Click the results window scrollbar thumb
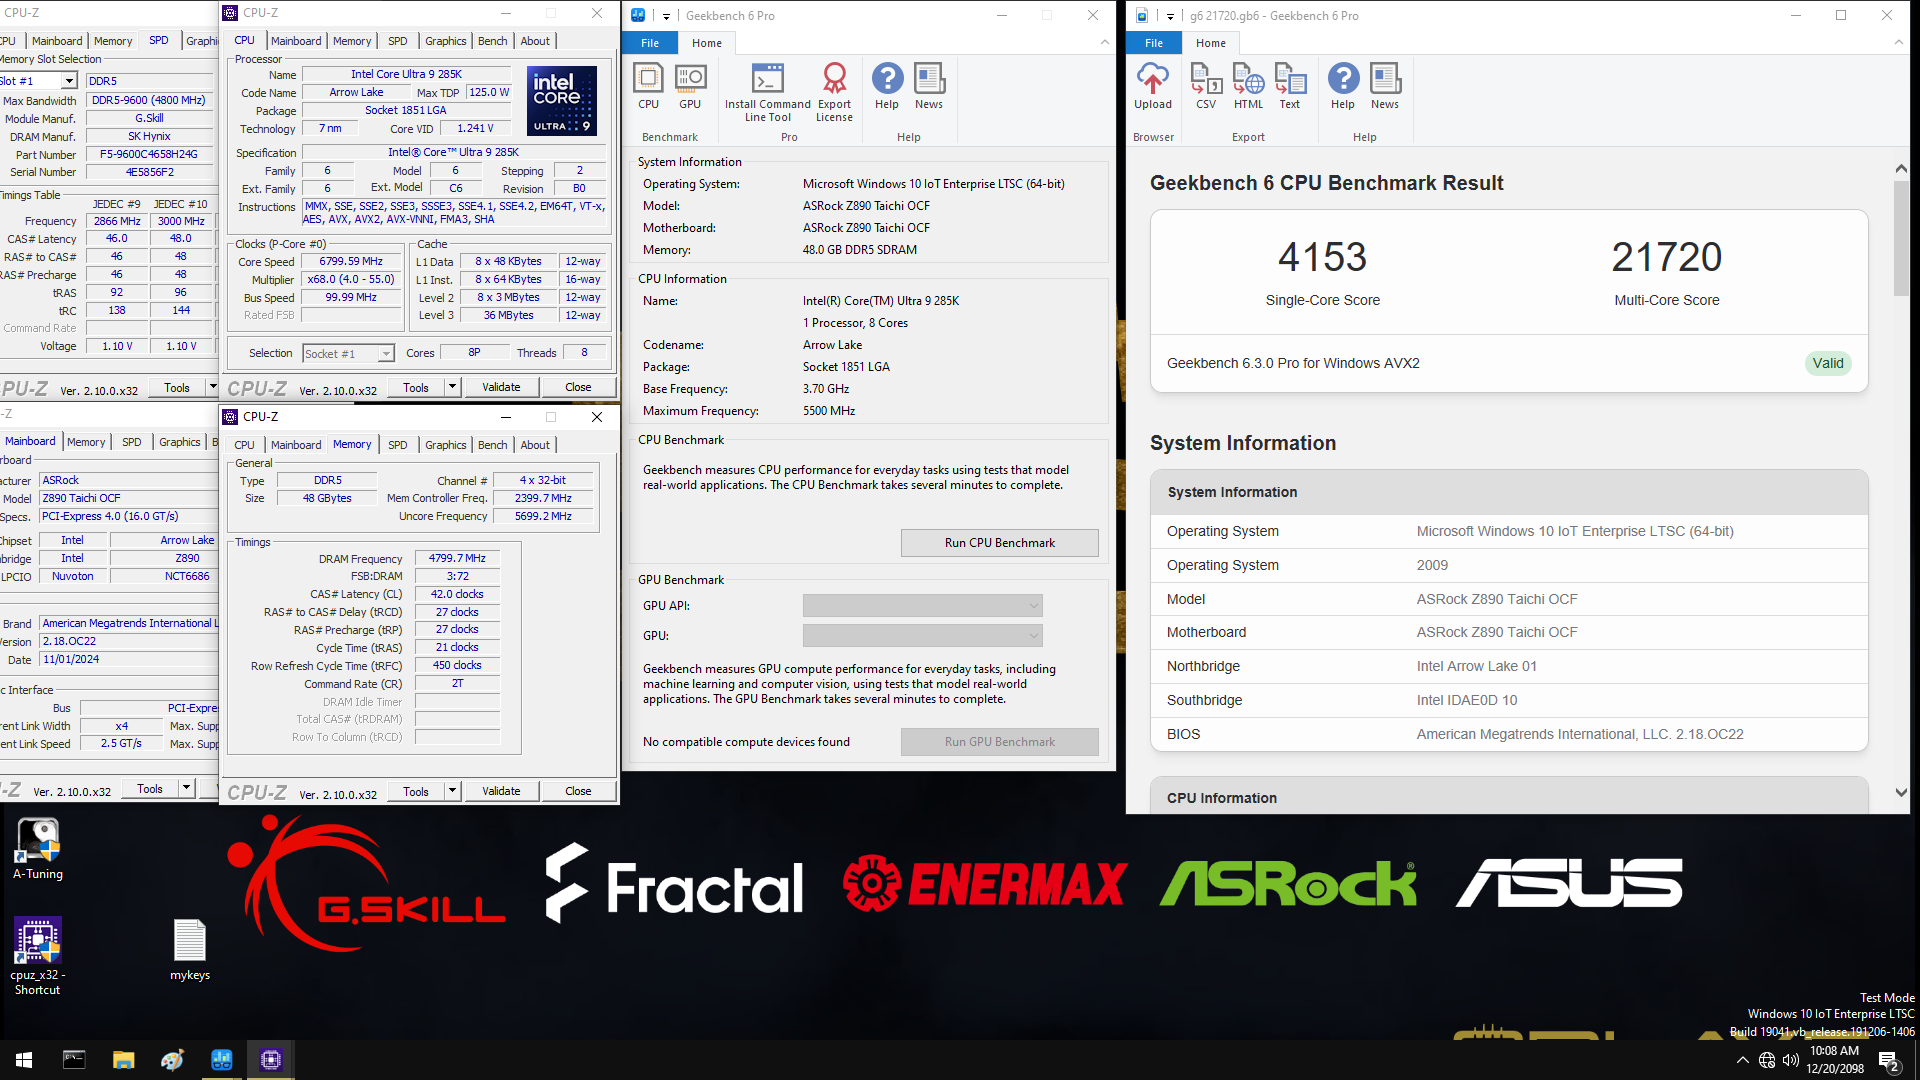Image resolution: width=1920 pixels, height=1080 pixels. 1900,238
